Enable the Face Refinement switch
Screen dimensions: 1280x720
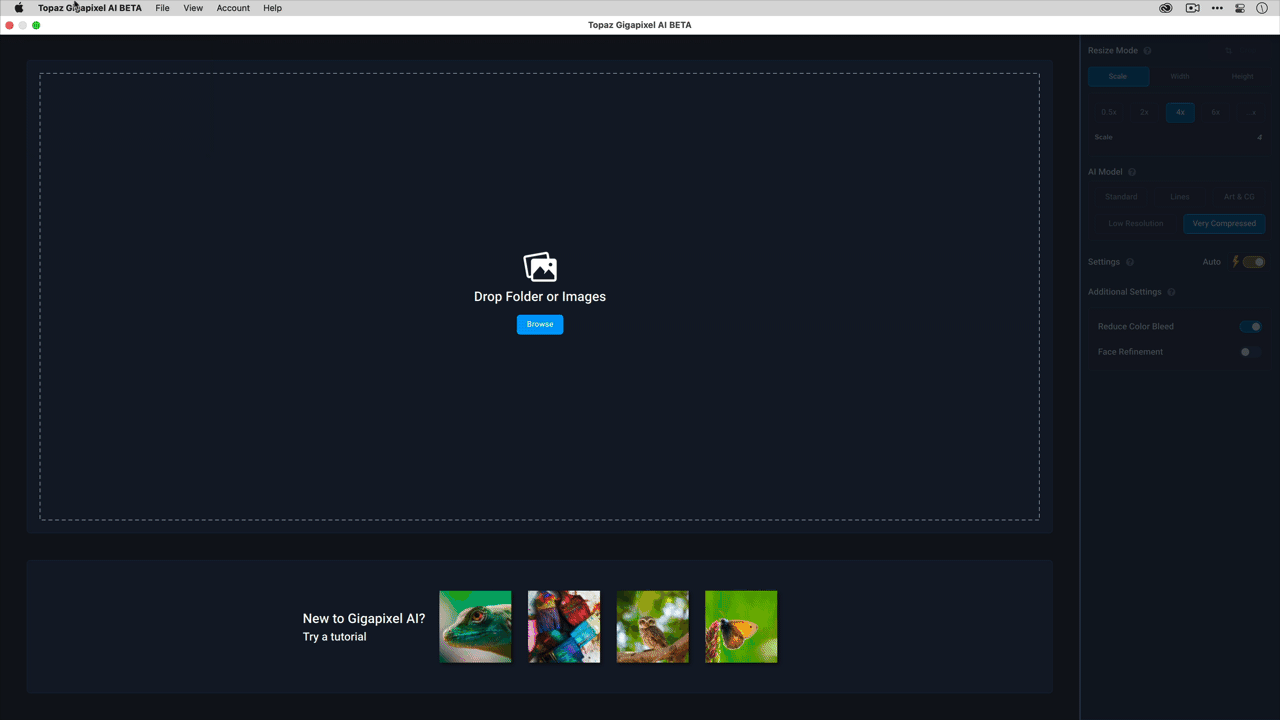(1250, 352)
